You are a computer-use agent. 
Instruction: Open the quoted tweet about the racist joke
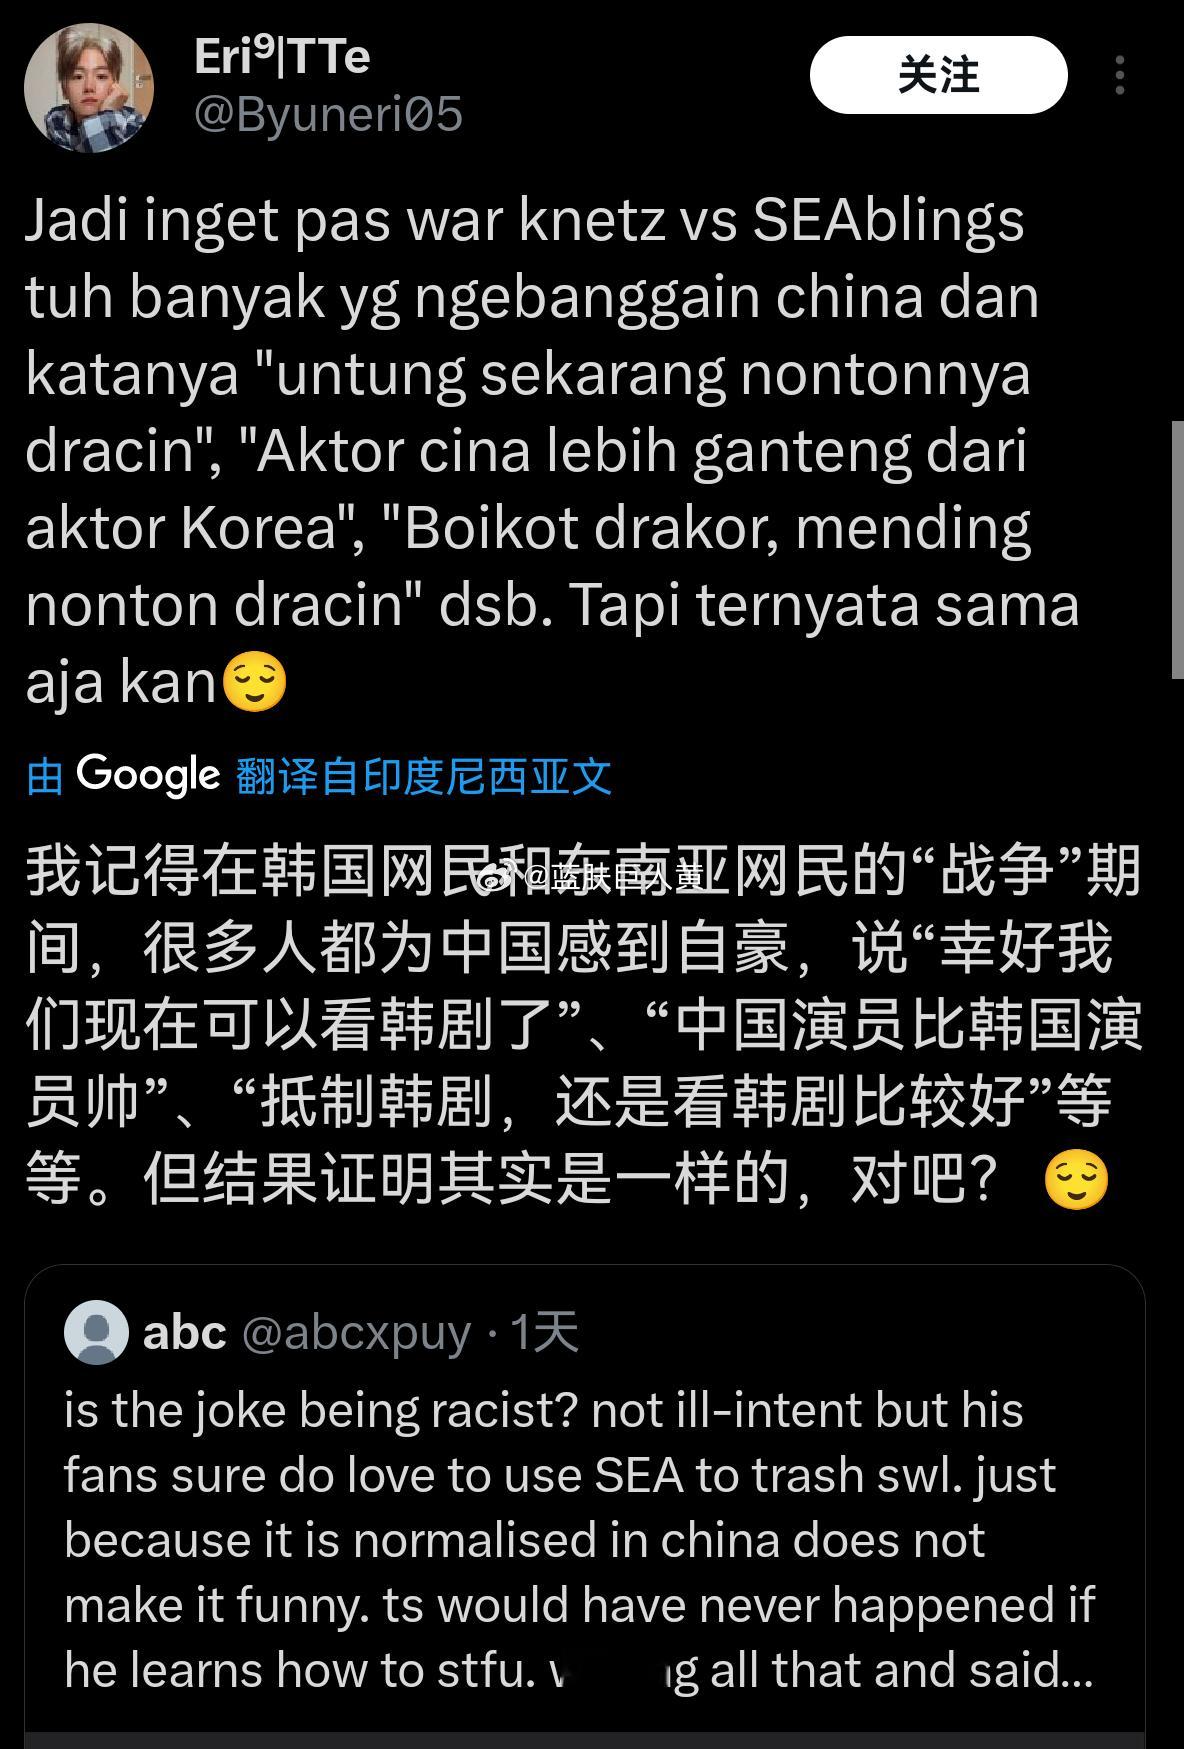(585, 1507)
